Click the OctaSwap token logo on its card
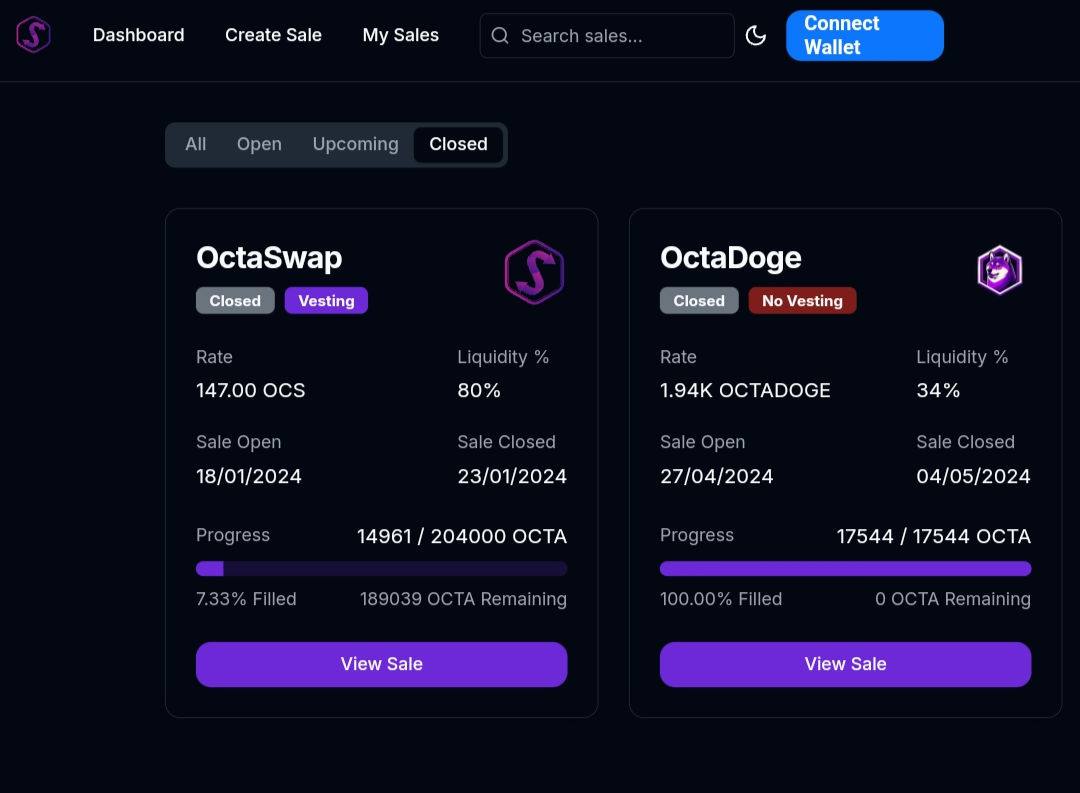Screen dimensions: 1080x793 [x=534, y=272]
